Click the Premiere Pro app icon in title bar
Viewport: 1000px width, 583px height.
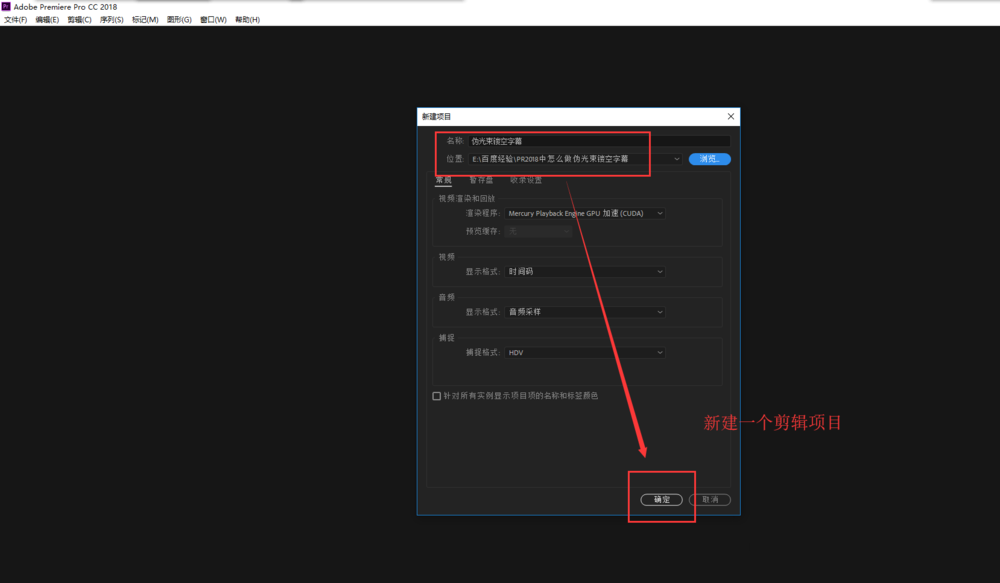(6, 6)
